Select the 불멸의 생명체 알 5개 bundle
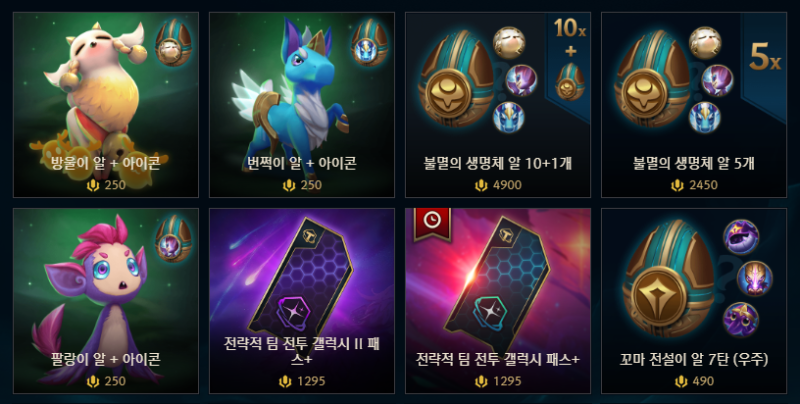This screenshot has height=404, width=800. [x=693, y=105]
